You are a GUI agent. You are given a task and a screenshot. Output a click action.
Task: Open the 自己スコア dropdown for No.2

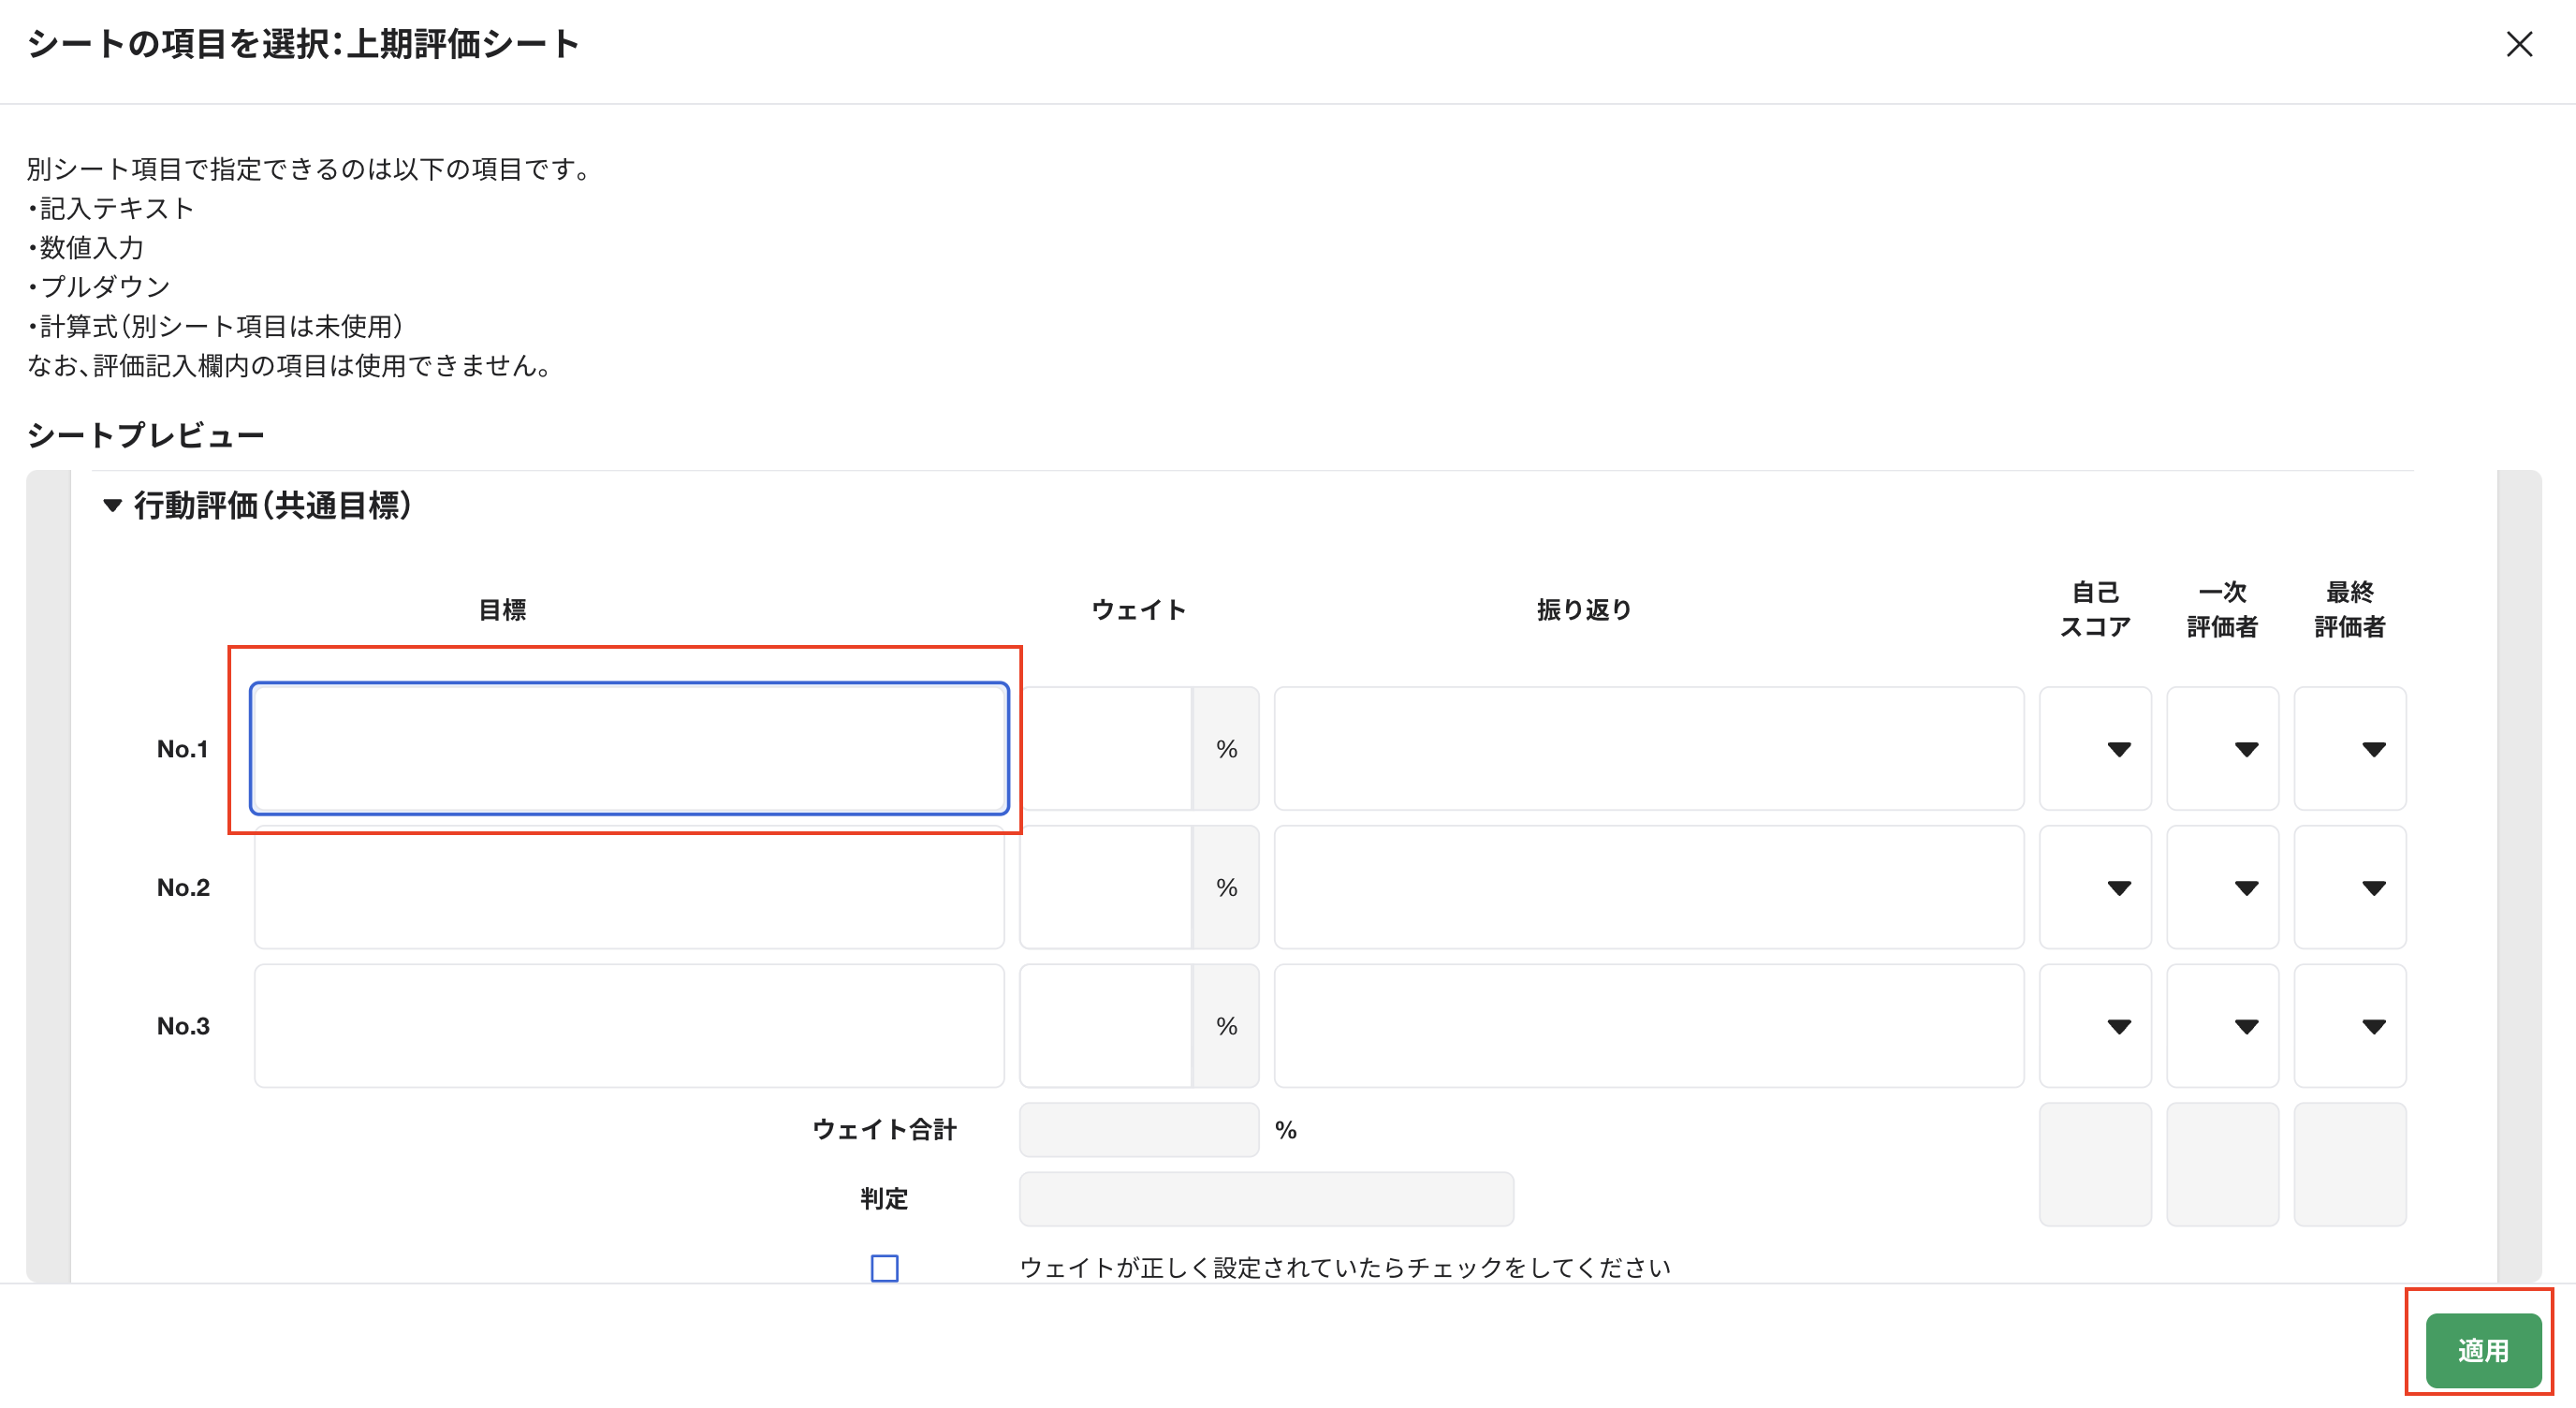point(2096,887)
